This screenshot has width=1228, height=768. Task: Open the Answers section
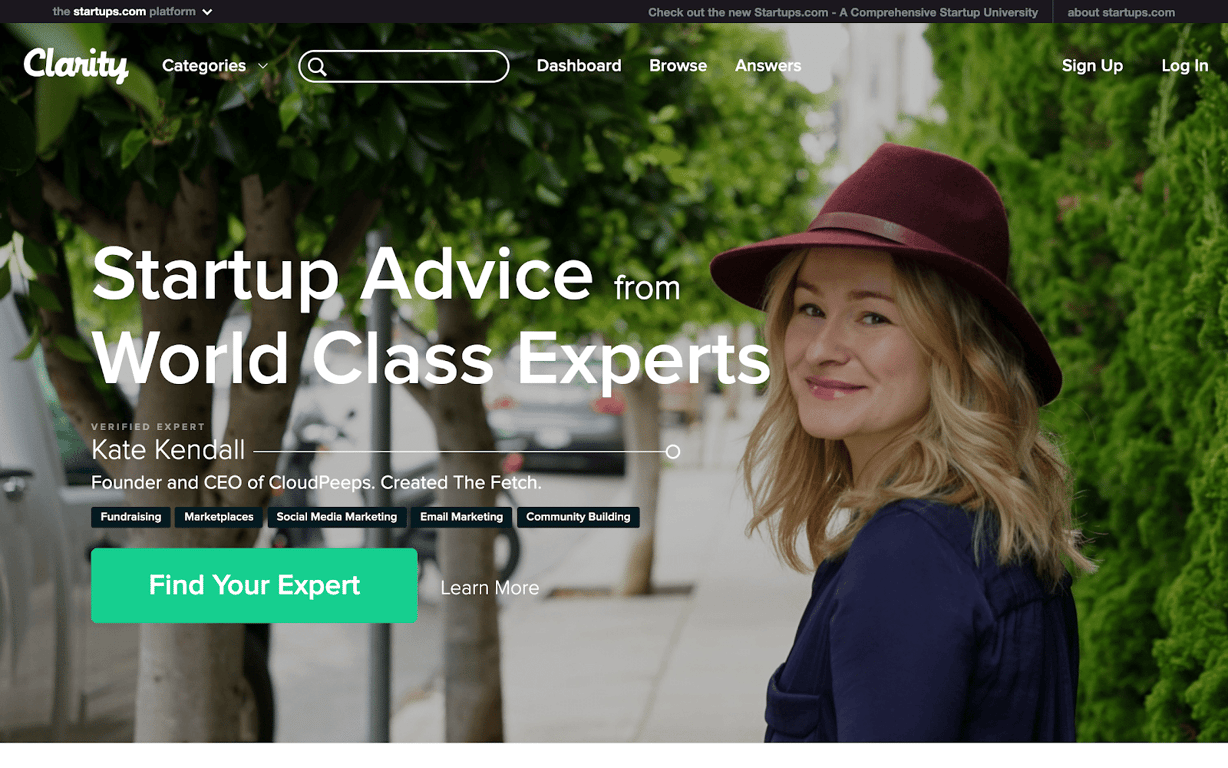point(768,66)
